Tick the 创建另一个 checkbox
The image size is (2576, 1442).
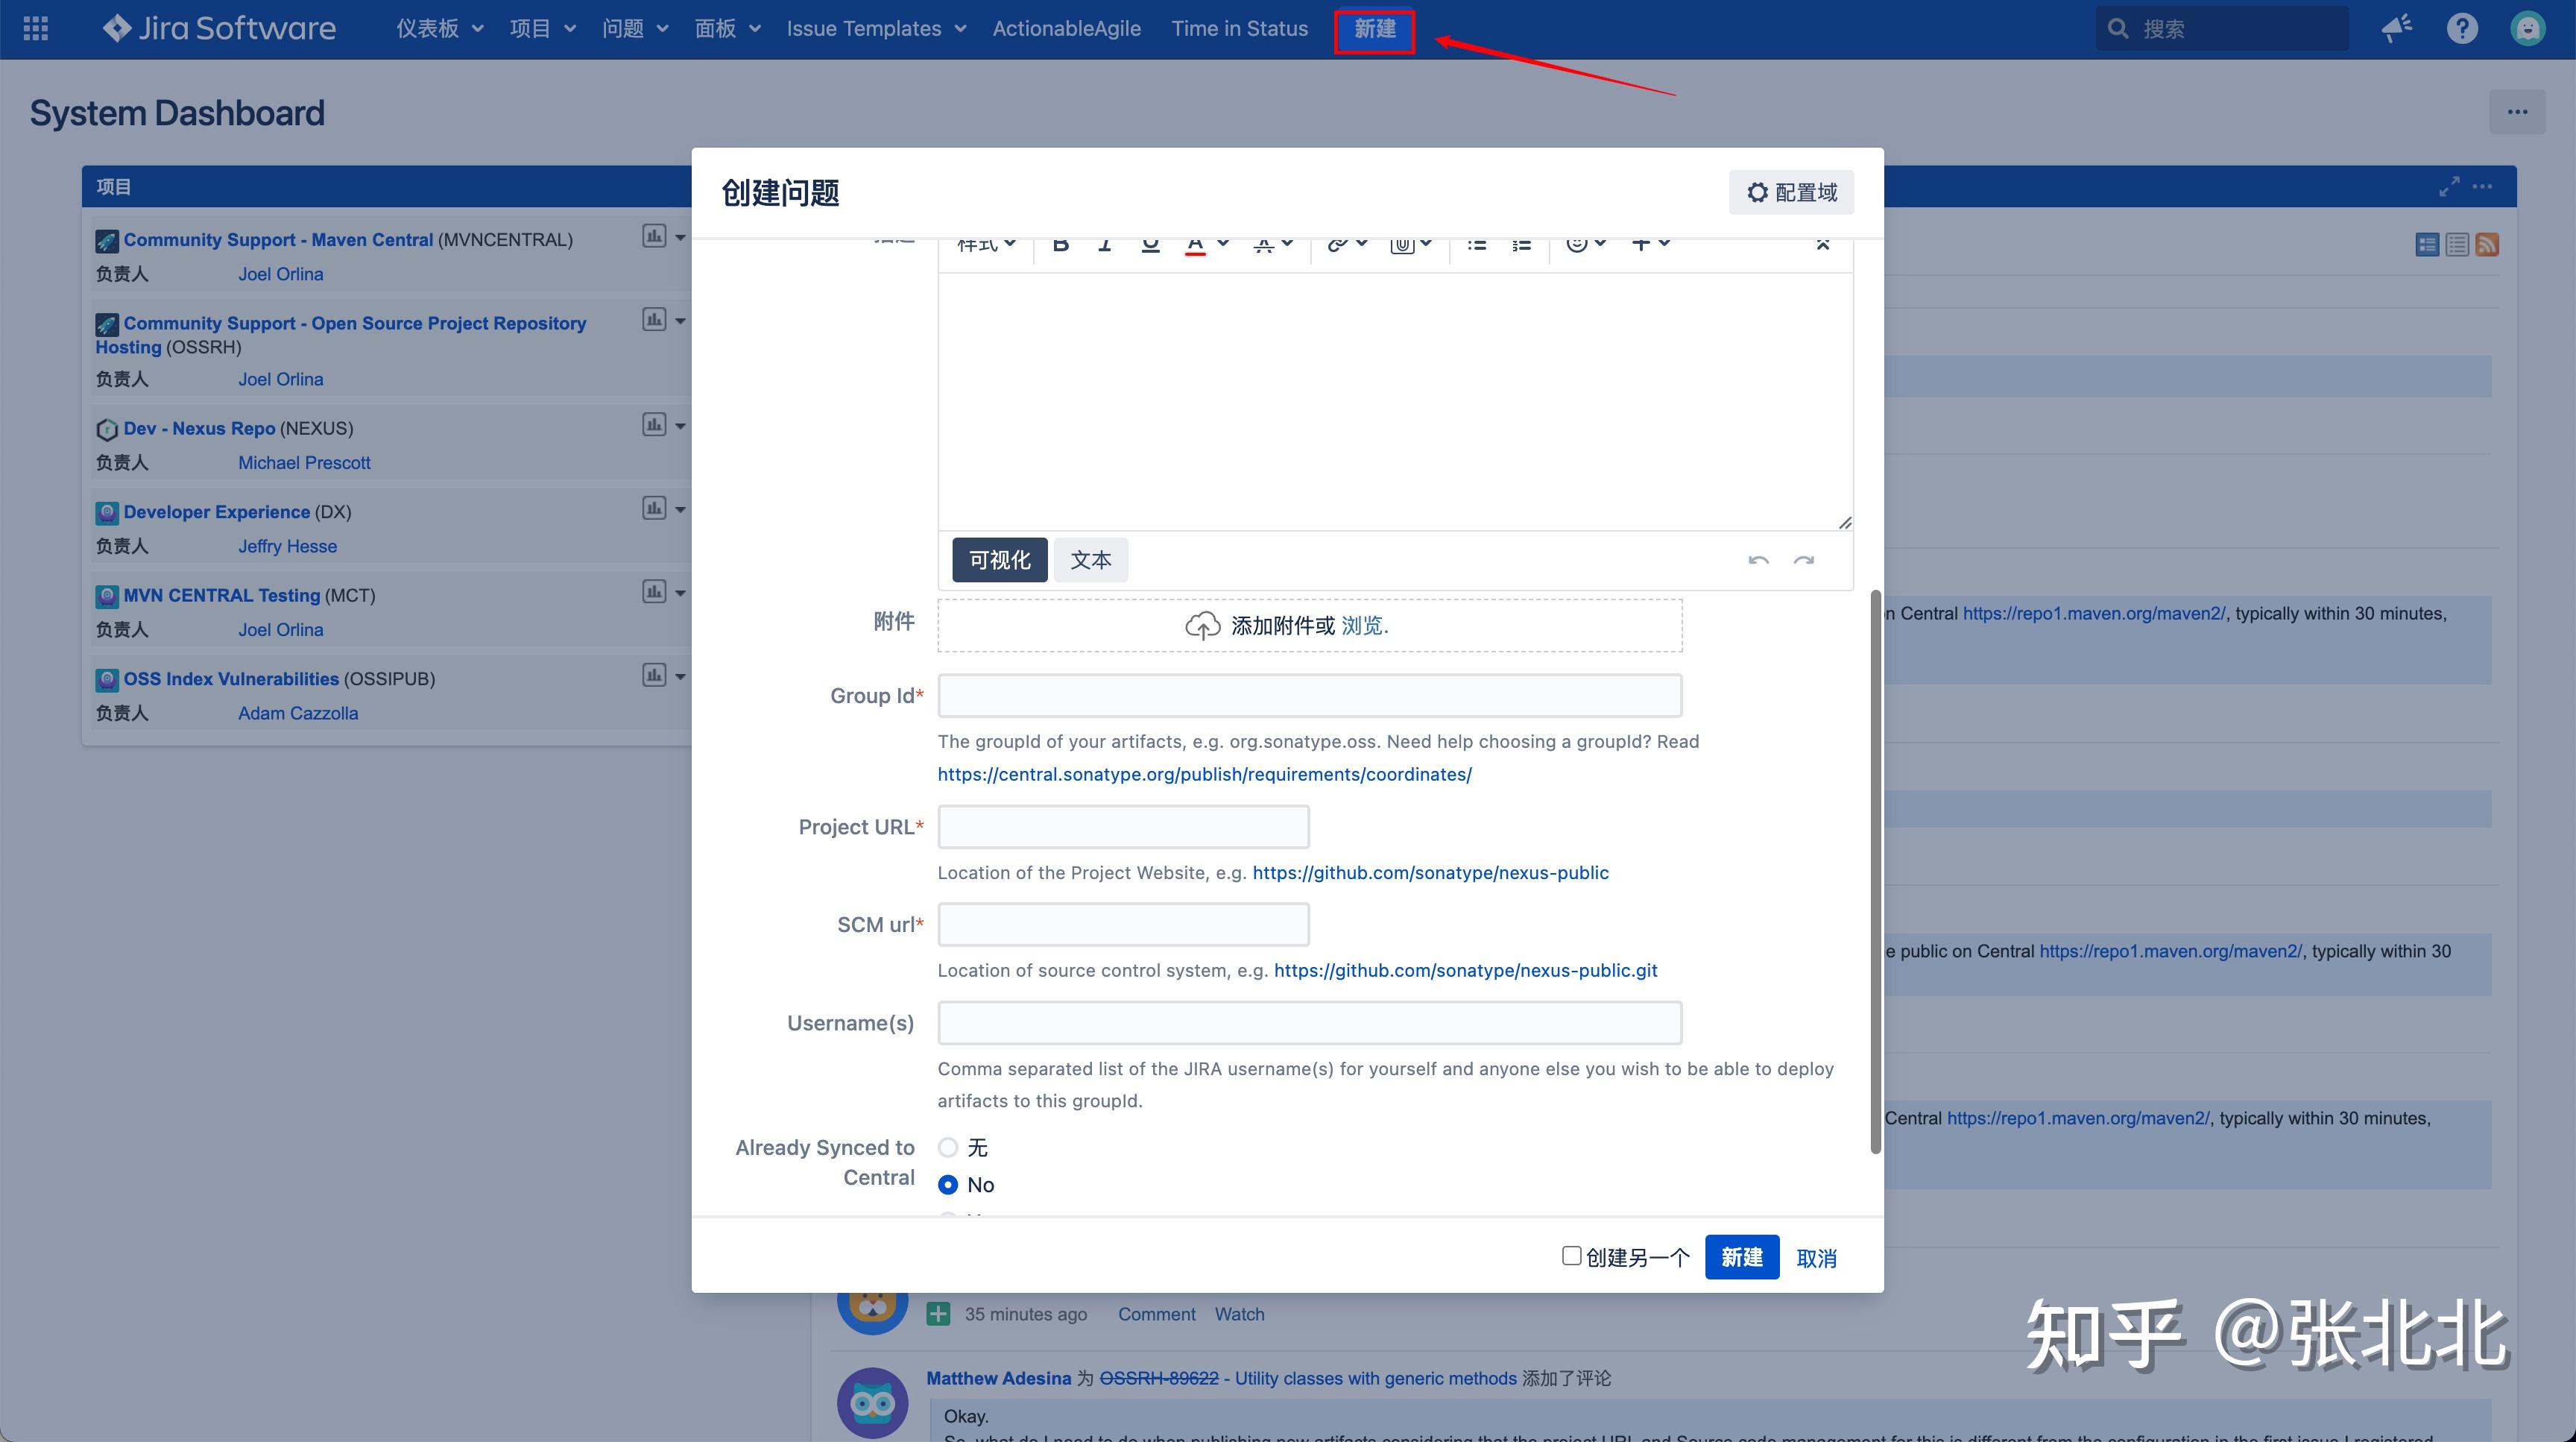point(1571,1256)
